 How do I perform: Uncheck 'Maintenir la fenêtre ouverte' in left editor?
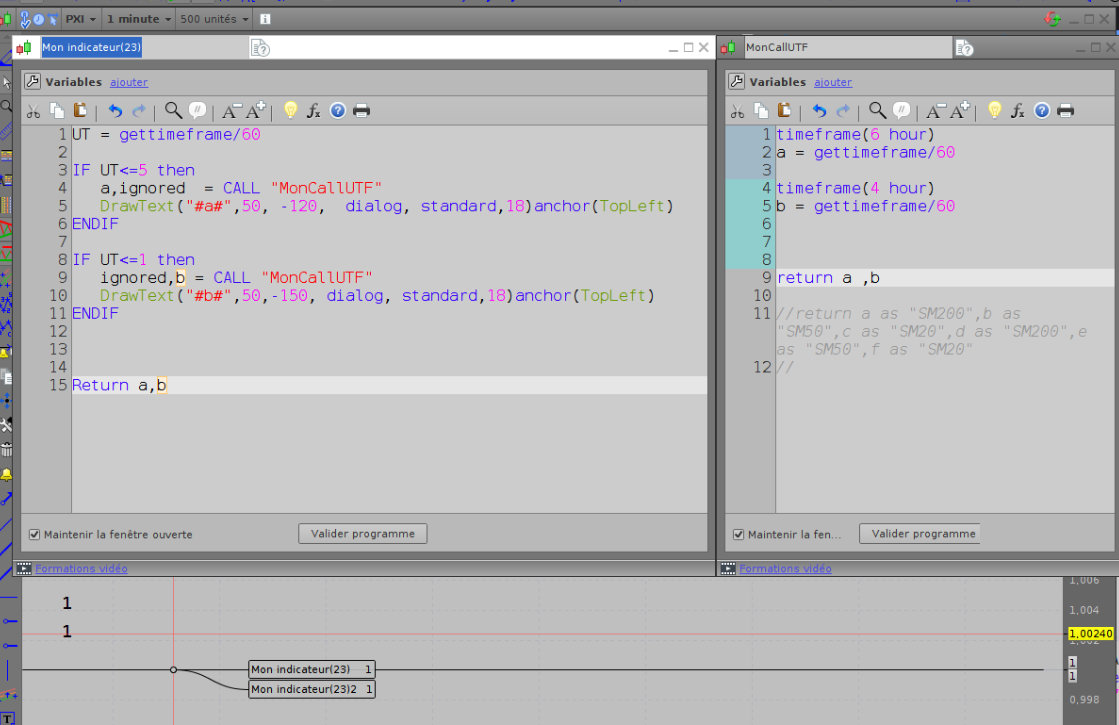[x=35, y=534]
